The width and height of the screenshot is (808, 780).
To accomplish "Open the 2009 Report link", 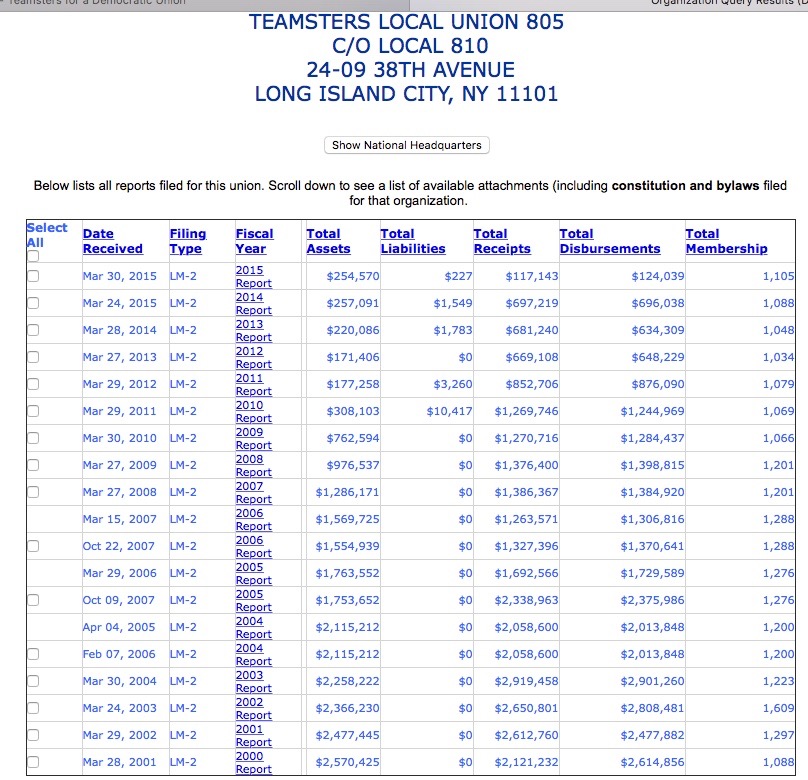I will [x=254, y=438].
